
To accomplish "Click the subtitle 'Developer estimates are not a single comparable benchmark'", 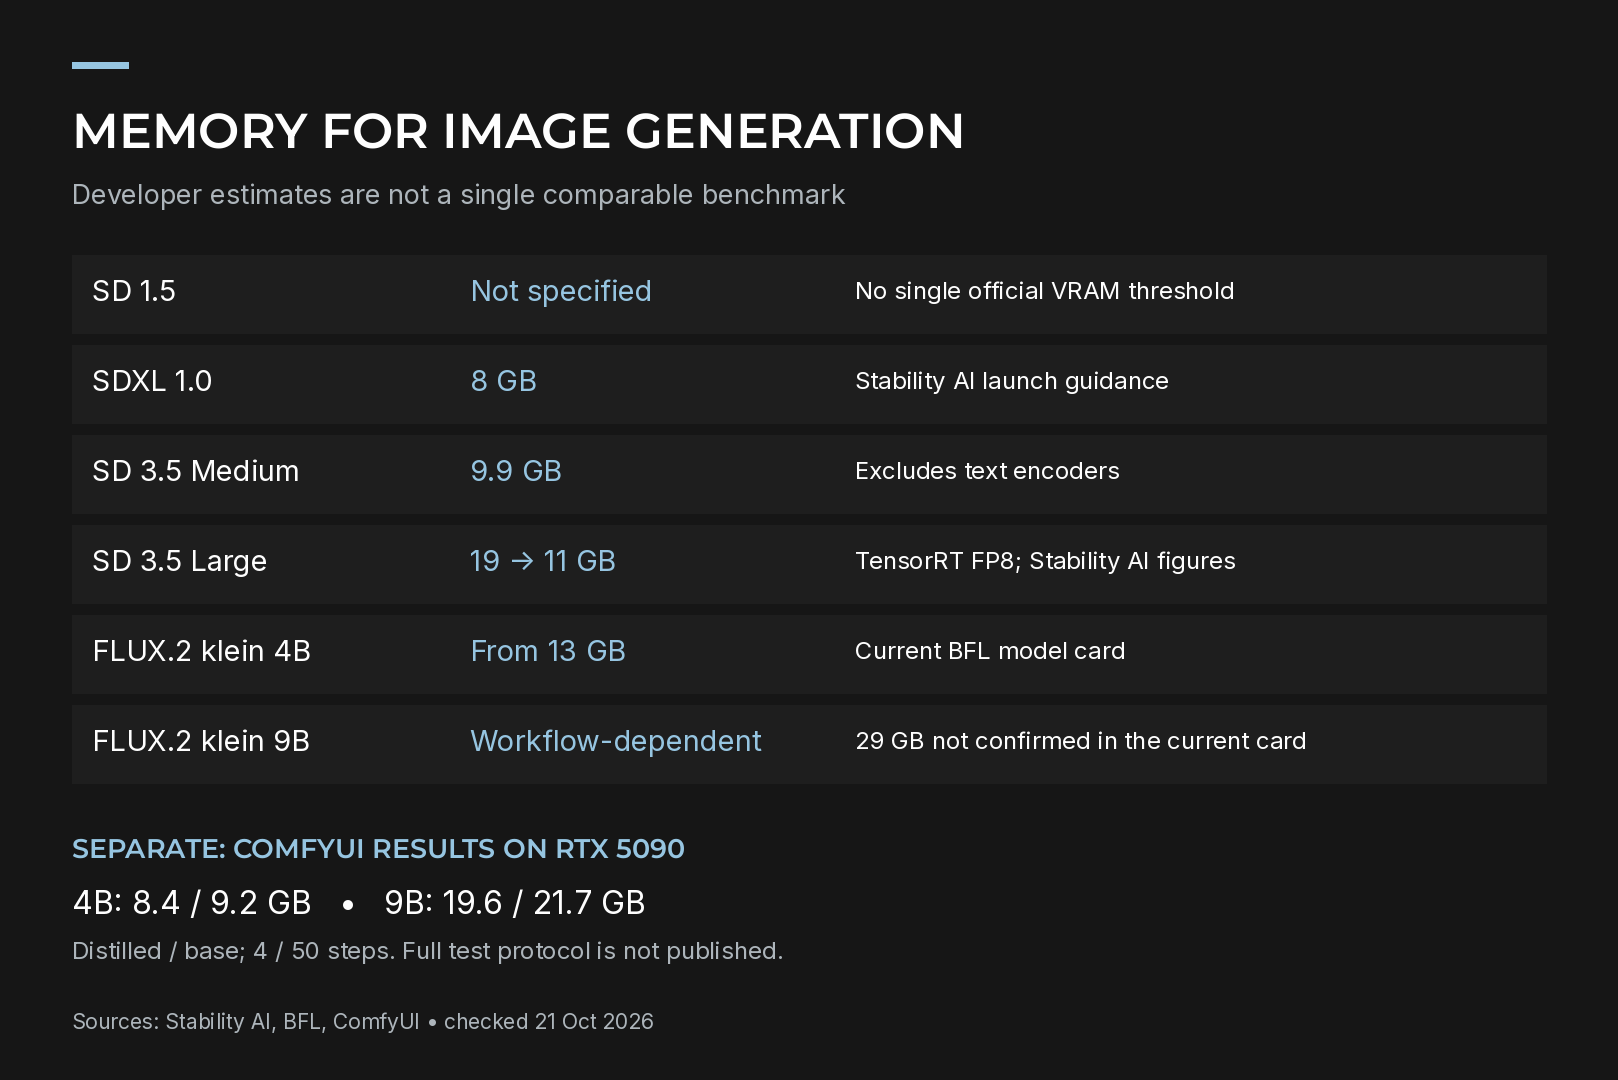I will click(458, 195).
